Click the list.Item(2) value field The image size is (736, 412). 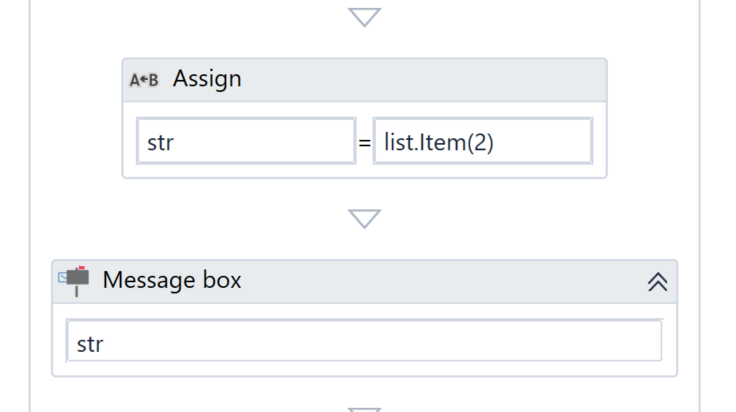pos(483,141)
